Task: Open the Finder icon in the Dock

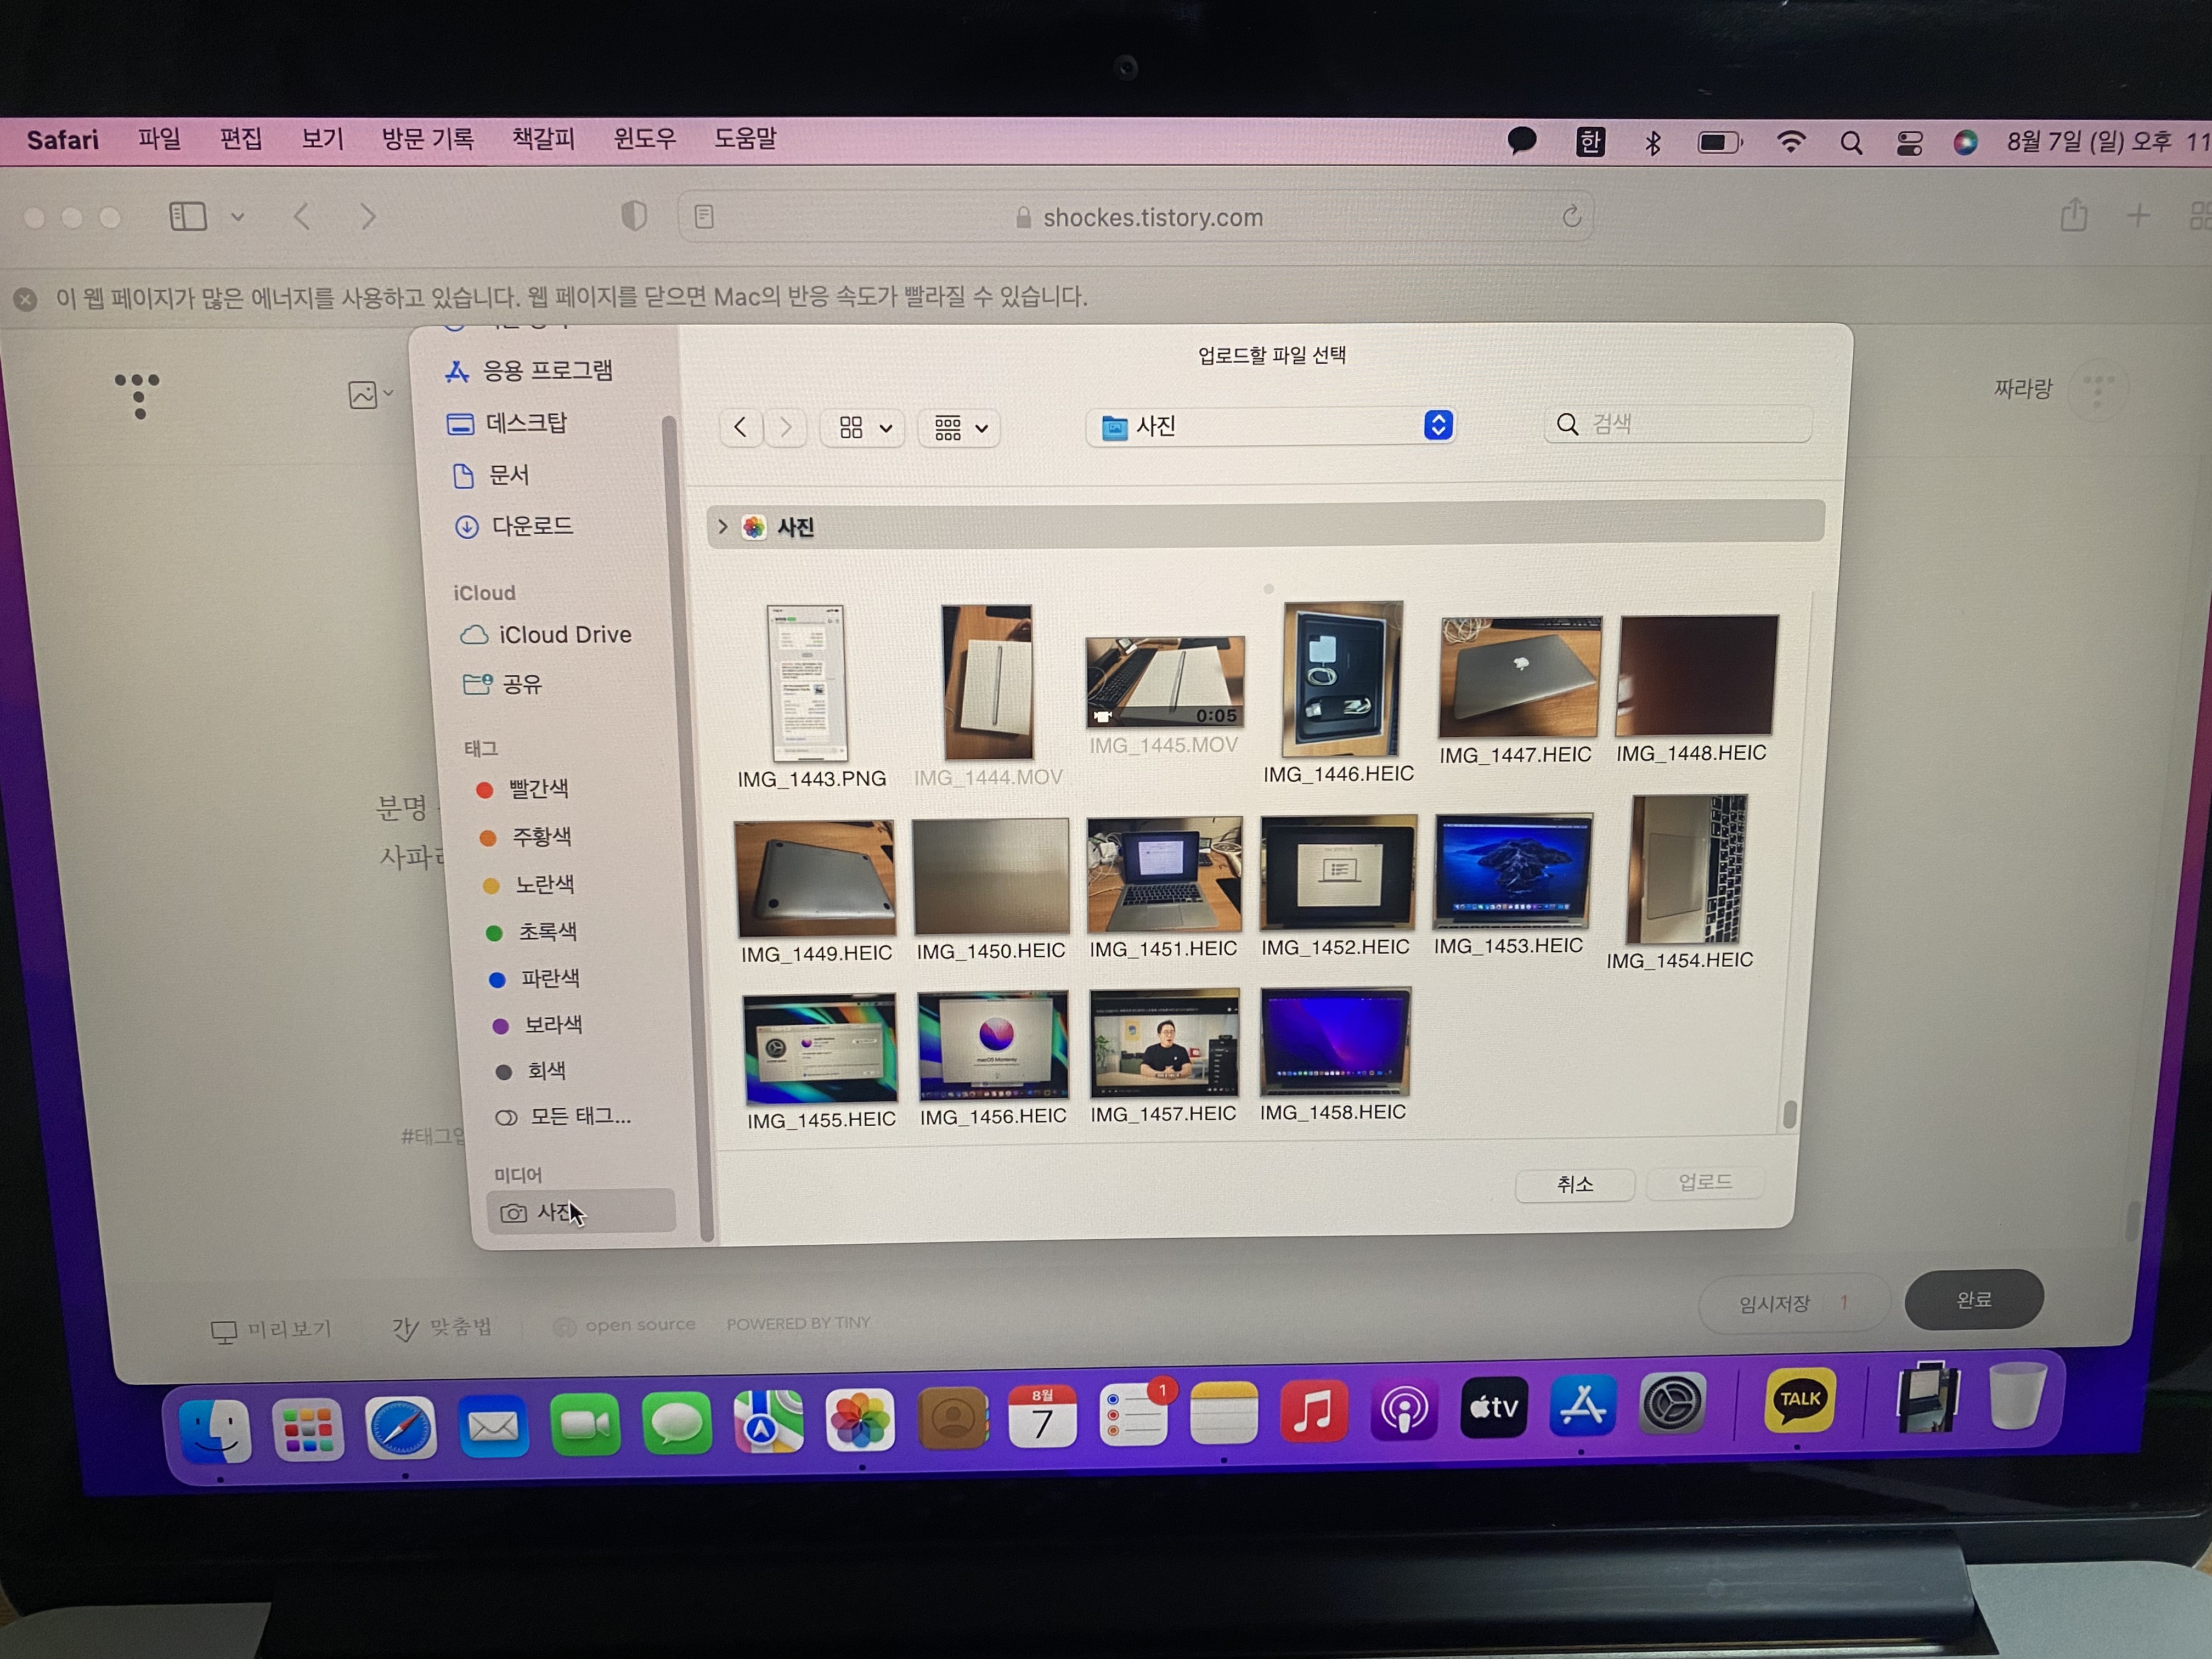Action: 216,1432
